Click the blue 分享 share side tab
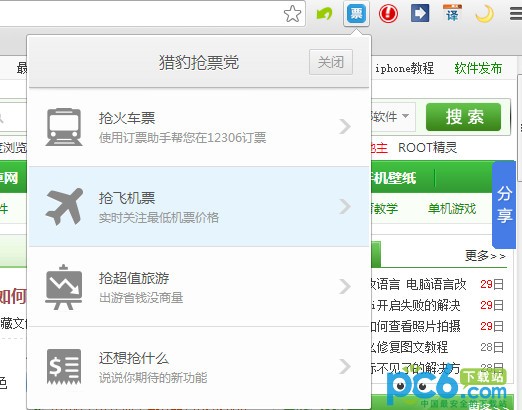 pos(504,205)
